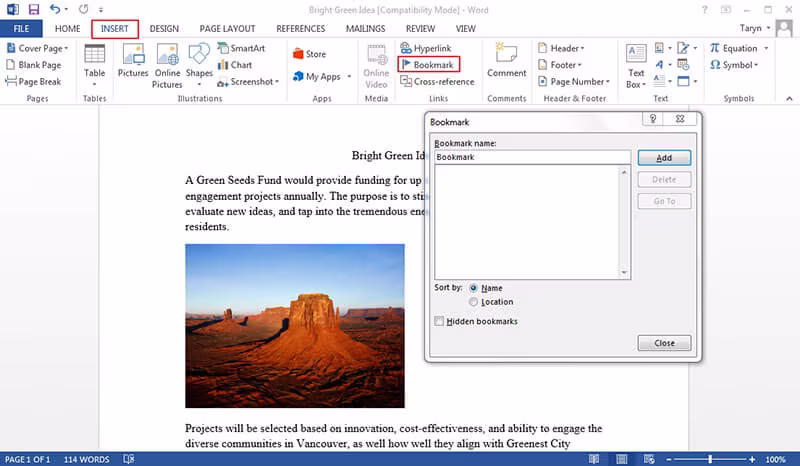The height and width of the screenshot is (466, 800).
Task: Click the Bookmark dialog help button
Action: (x=653, y=118)
